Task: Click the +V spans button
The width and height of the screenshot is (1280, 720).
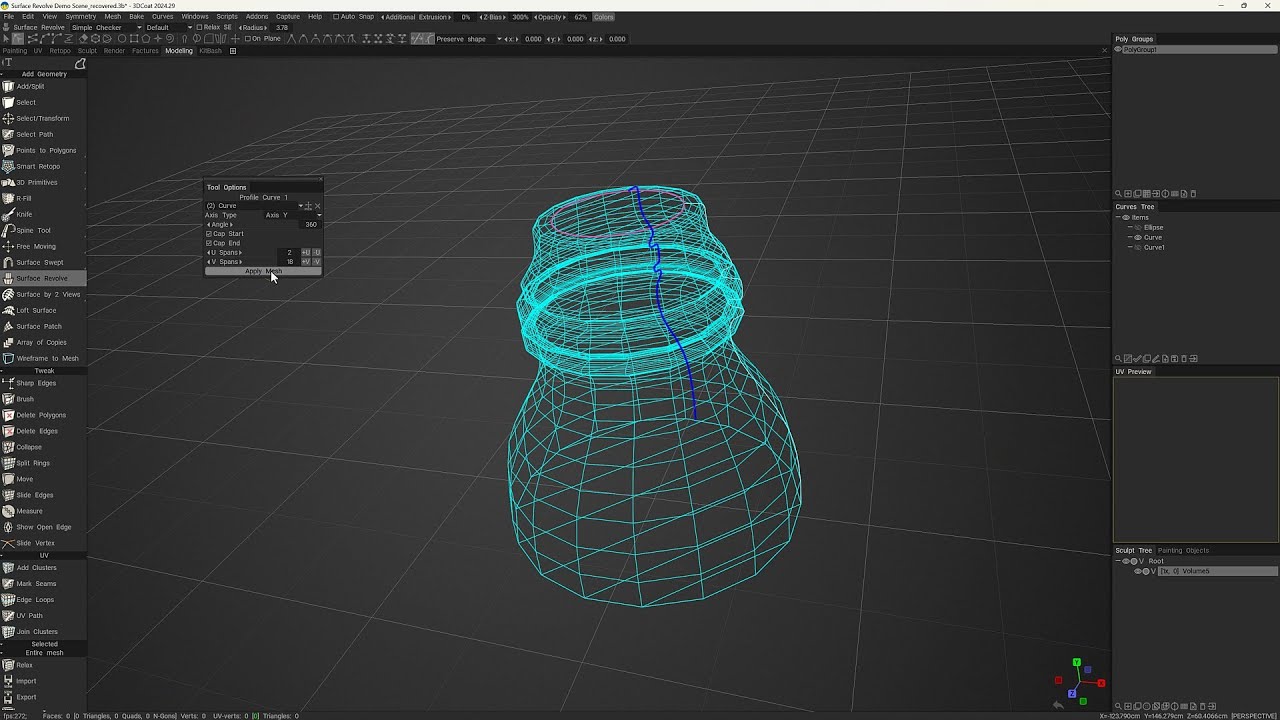Action: [306, 262]
